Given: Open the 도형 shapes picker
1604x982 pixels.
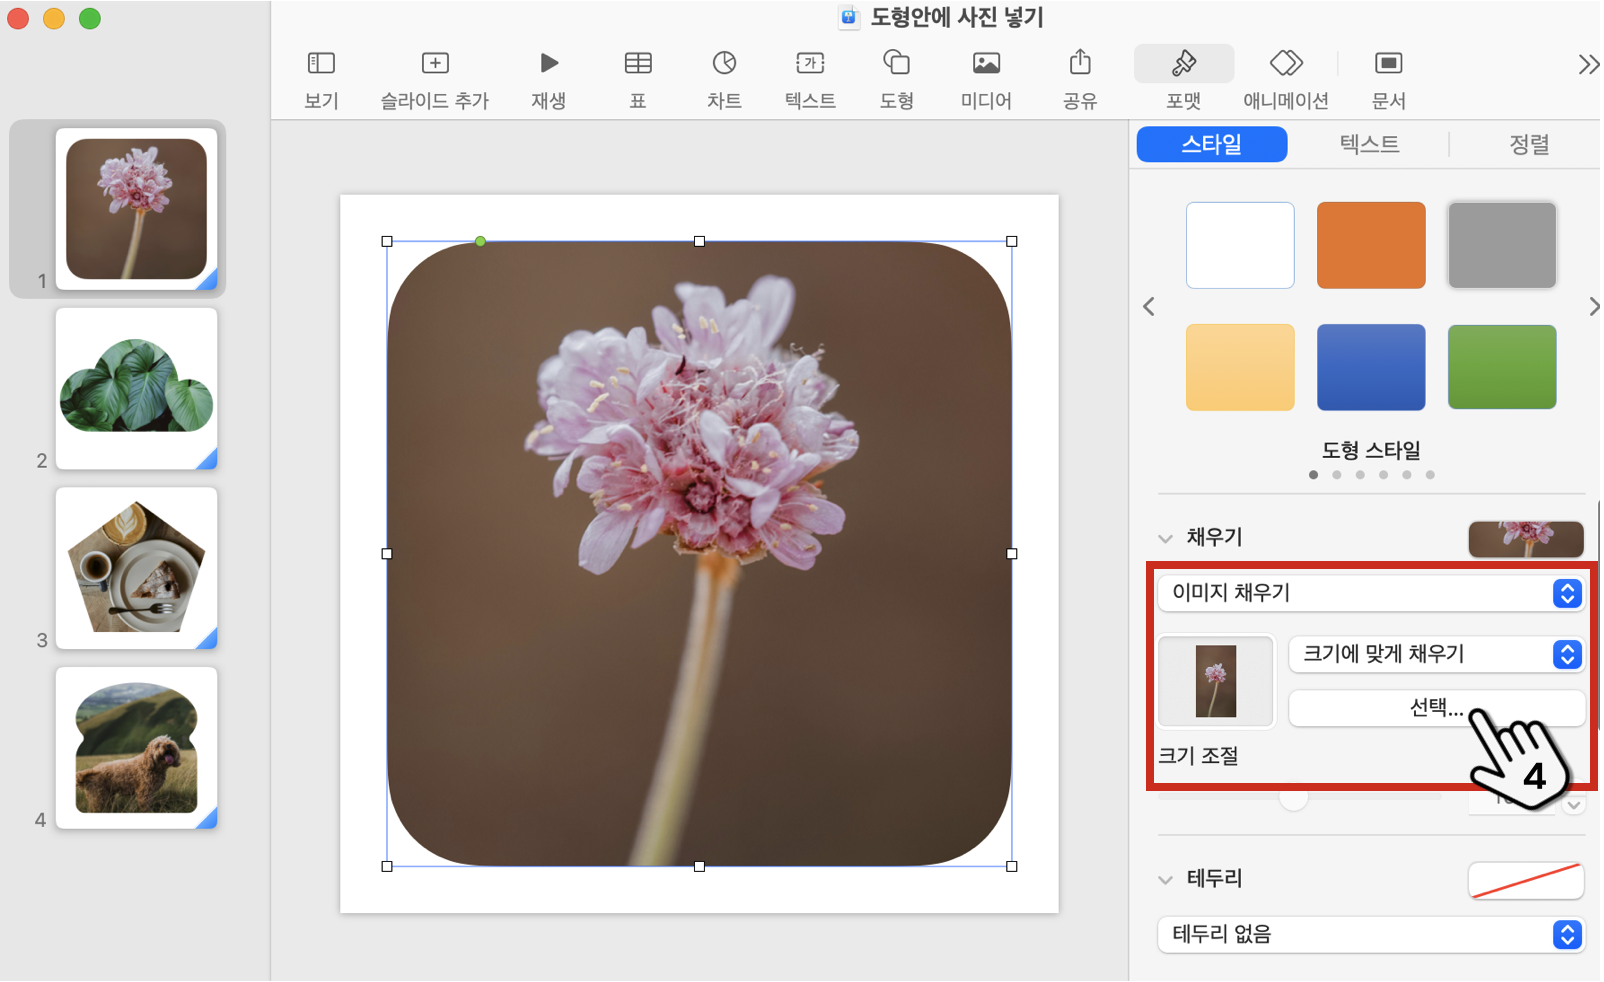Looking at the screenshot, I should click(x=896, y=64).
